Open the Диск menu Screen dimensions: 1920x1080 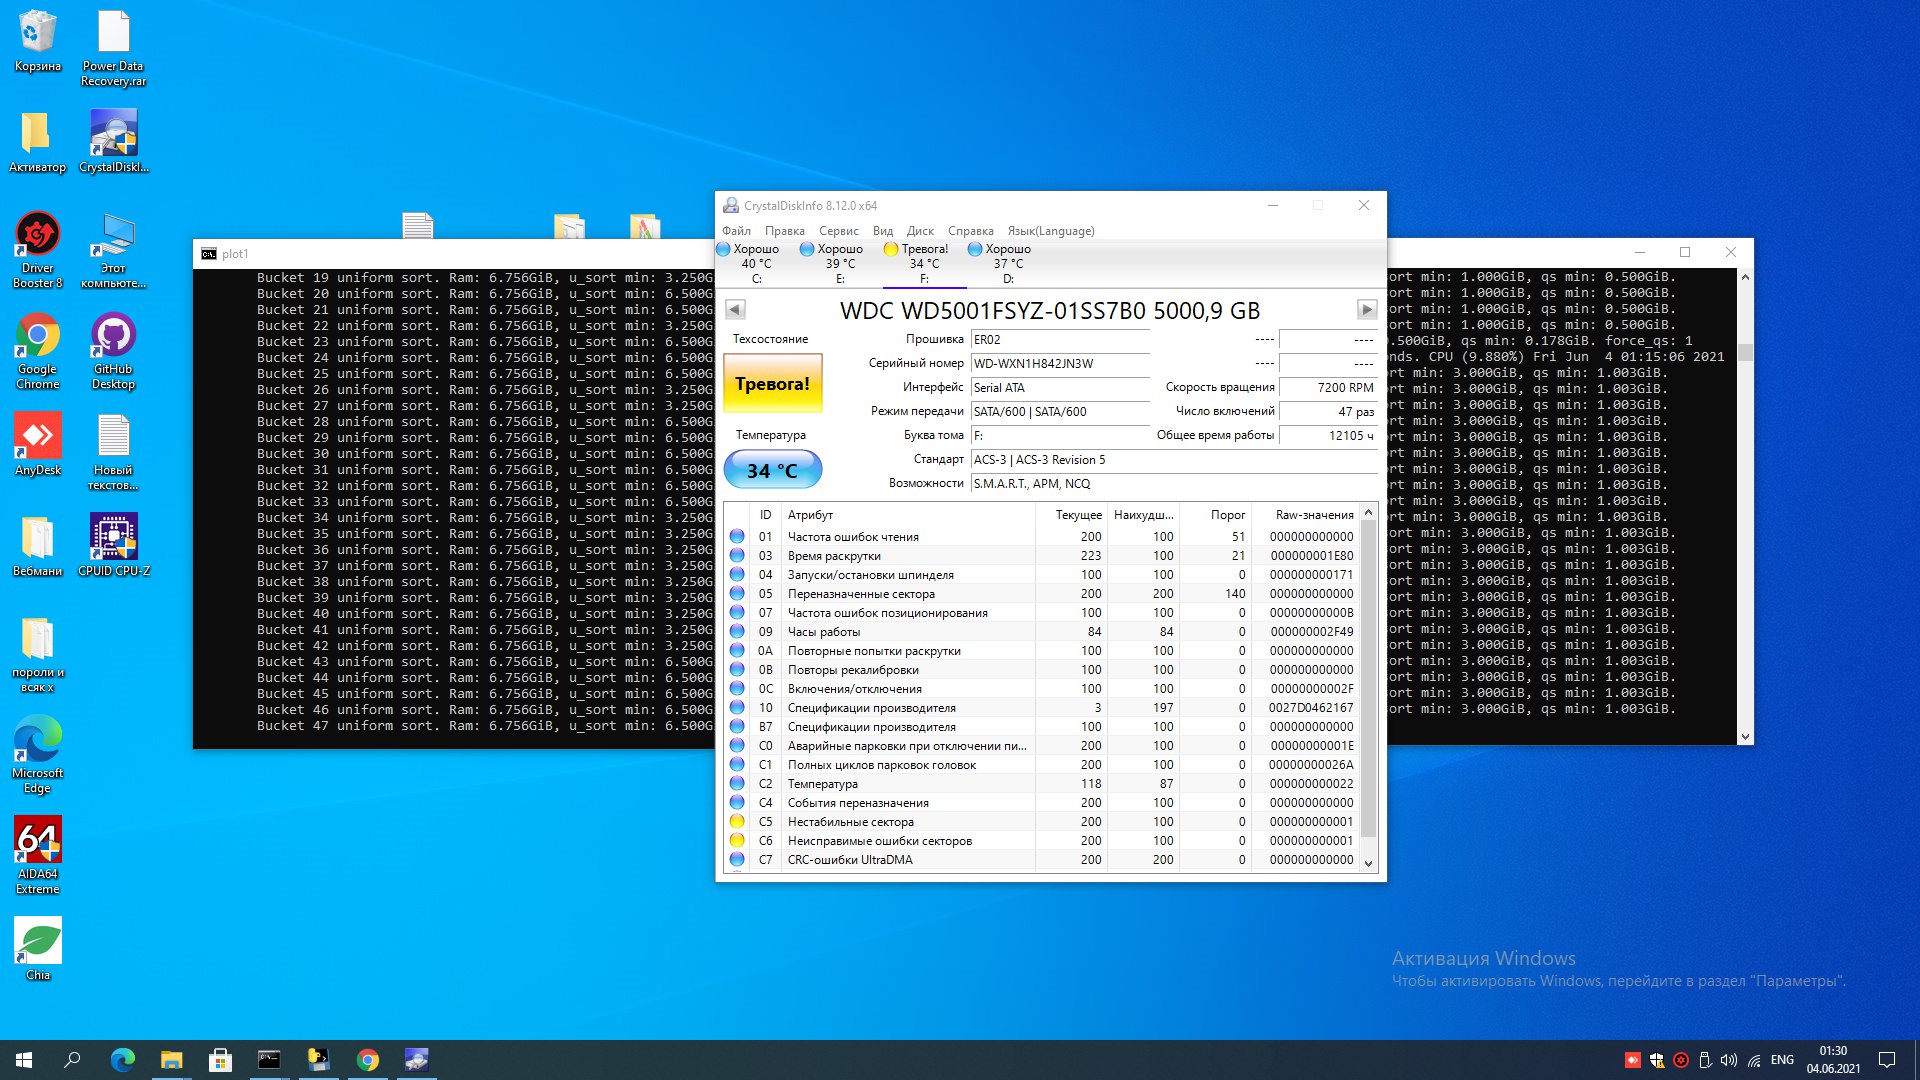point(919,231)
